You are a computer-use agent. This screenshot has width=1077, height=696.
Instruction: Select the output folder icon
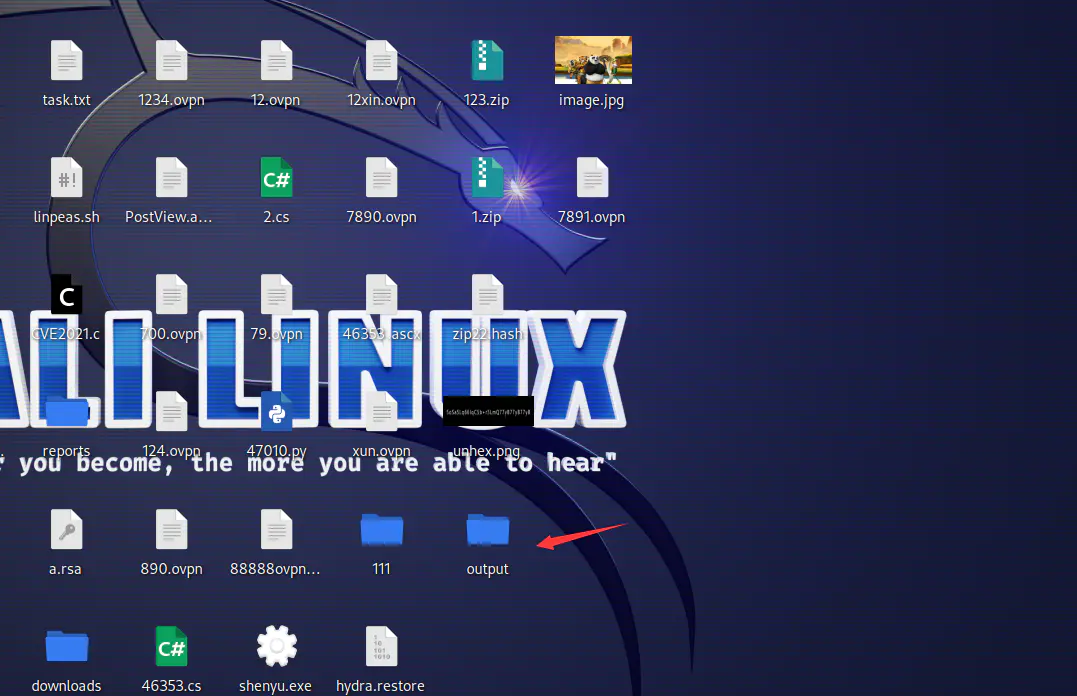488,530
